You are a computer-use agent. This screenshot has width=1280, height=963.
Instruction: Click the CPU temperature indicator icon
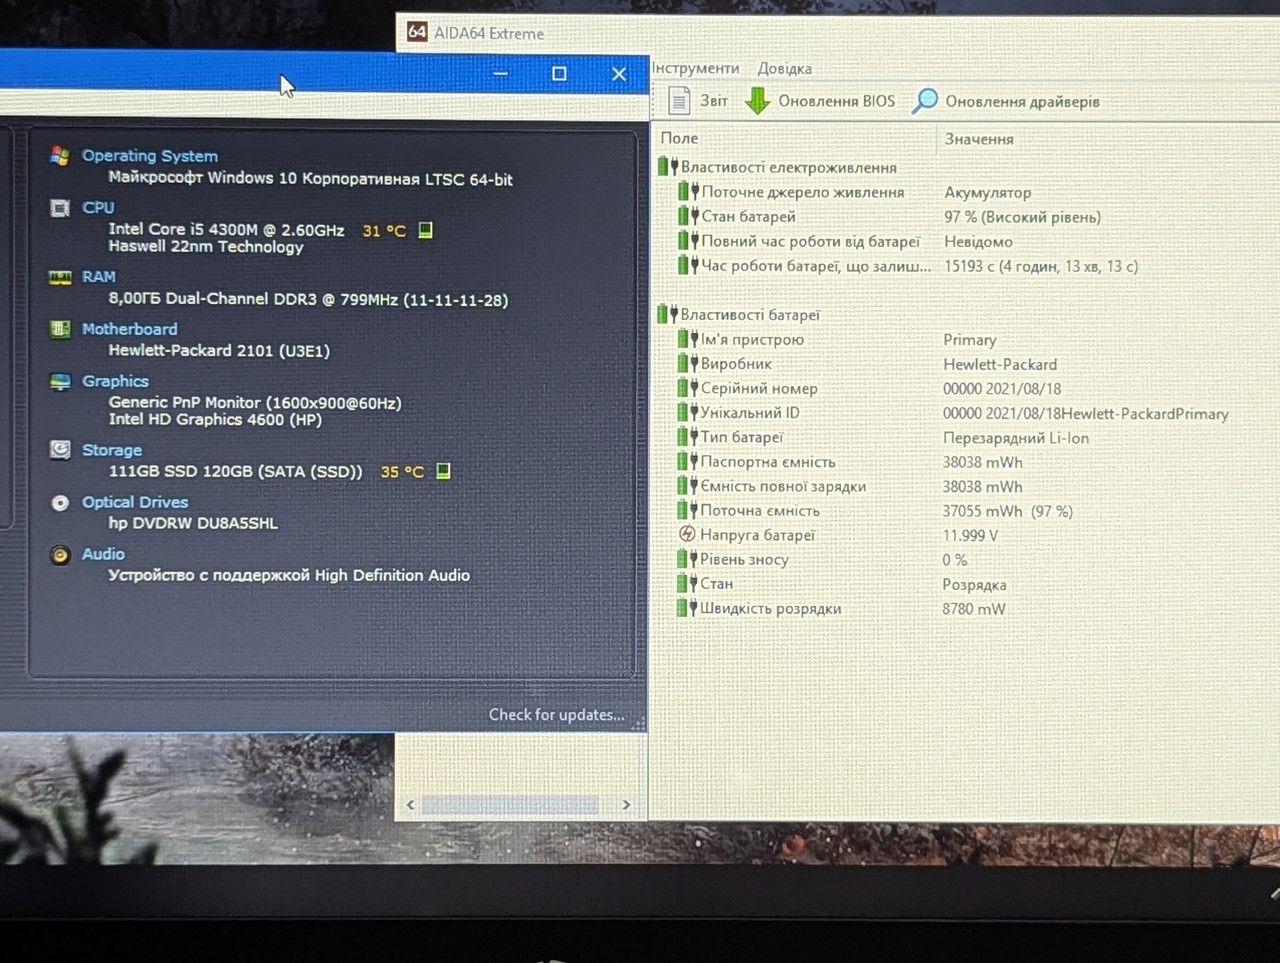(425, 230)
